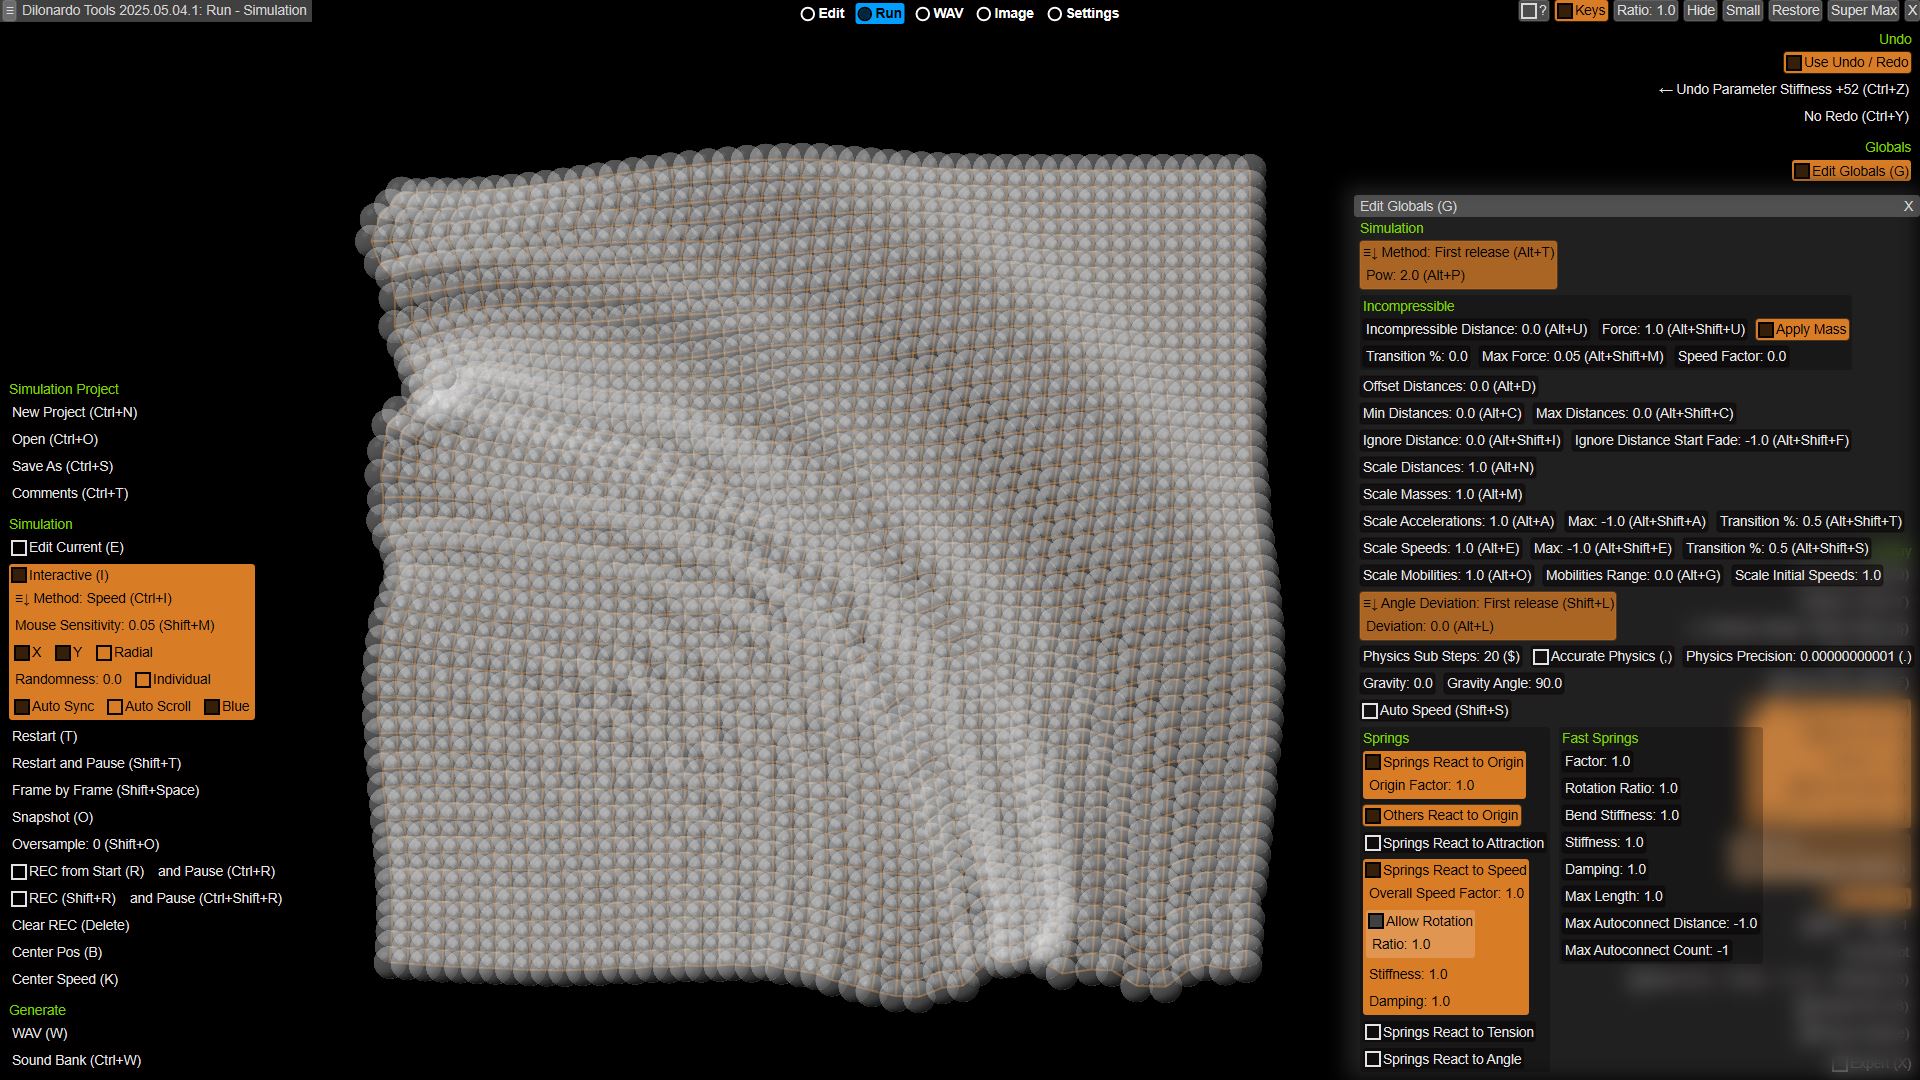Toggle the Edit Globals button
Viewport: 1920px width, 1080px height.
(1850, 172)
